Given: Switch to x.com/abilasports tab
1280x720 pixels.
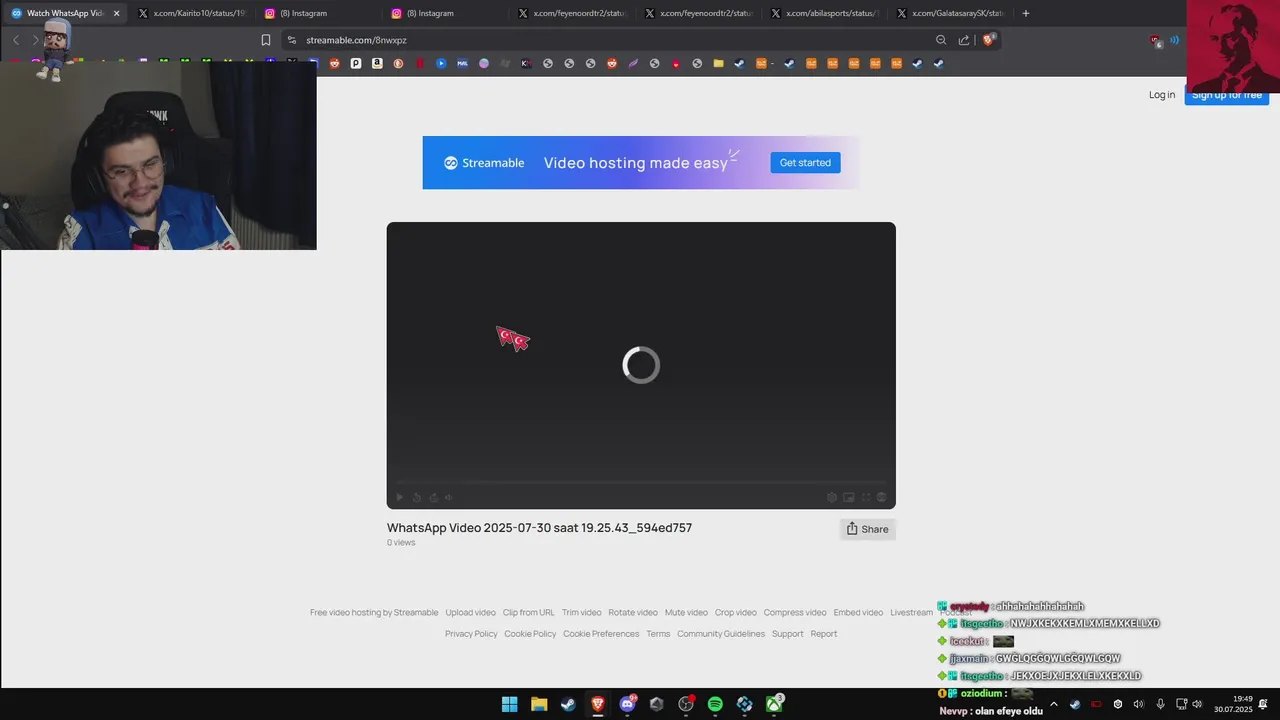Looking at the screenshot, I should click(823, 13).
